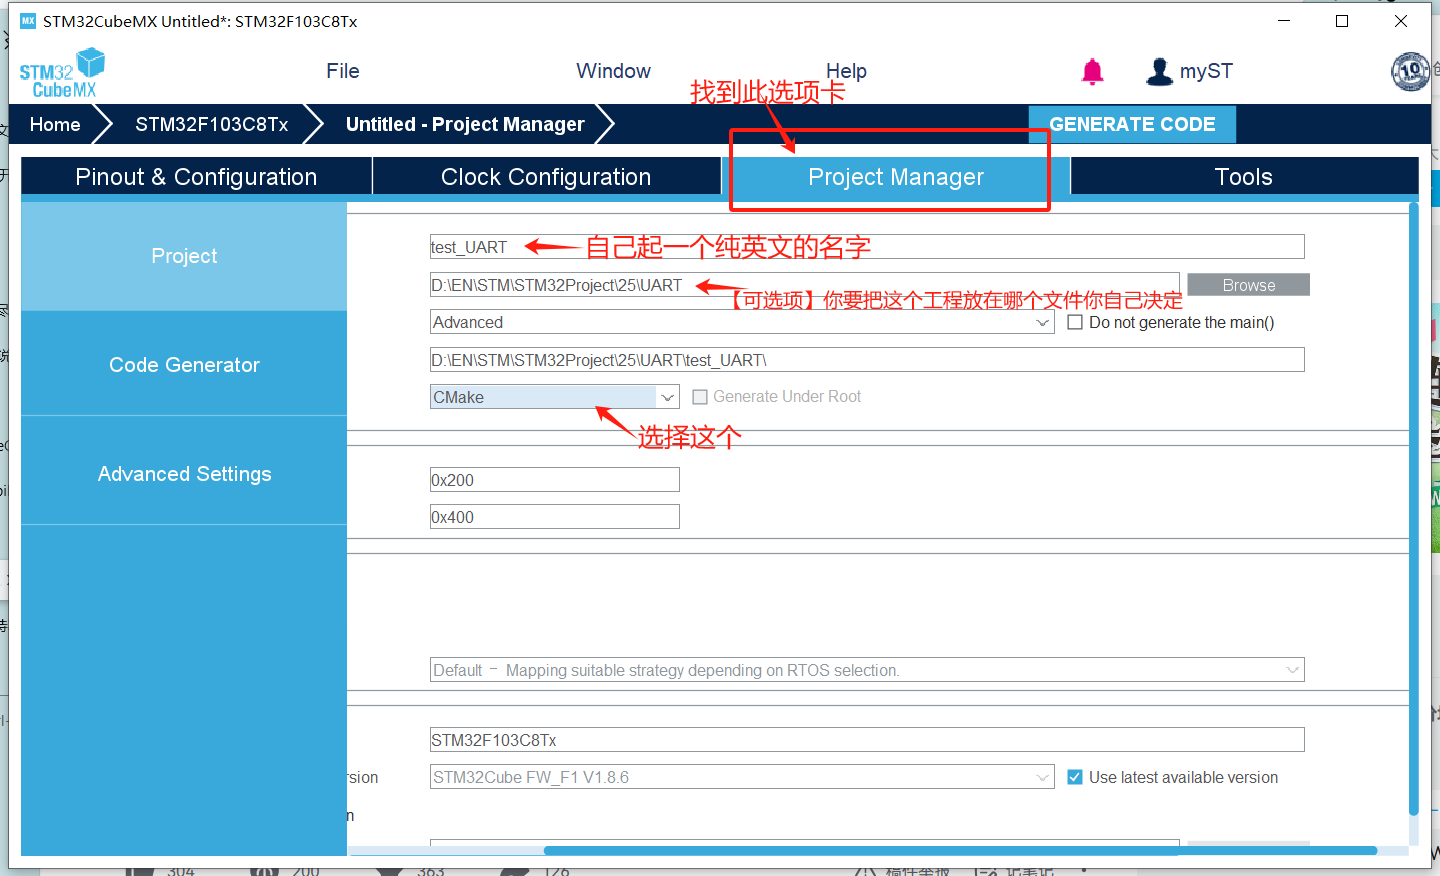Click the myST user account icon

pos(1159,71)
